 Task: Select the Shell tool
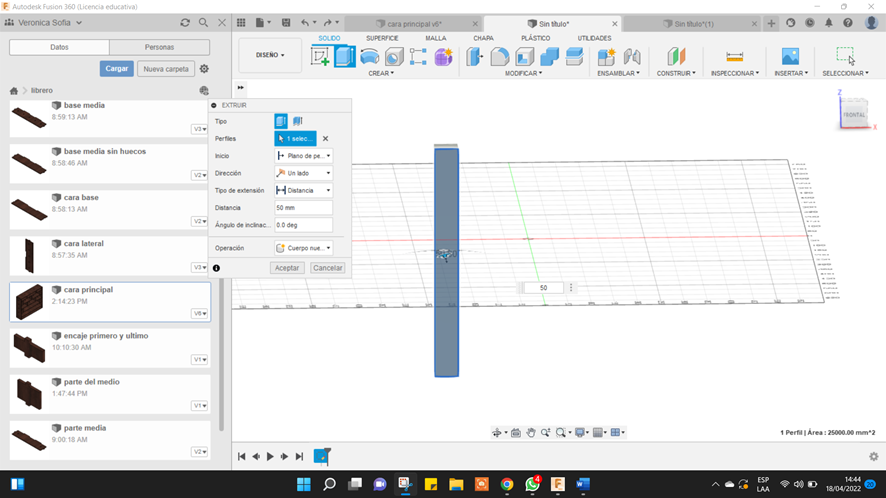click(524, 57)
